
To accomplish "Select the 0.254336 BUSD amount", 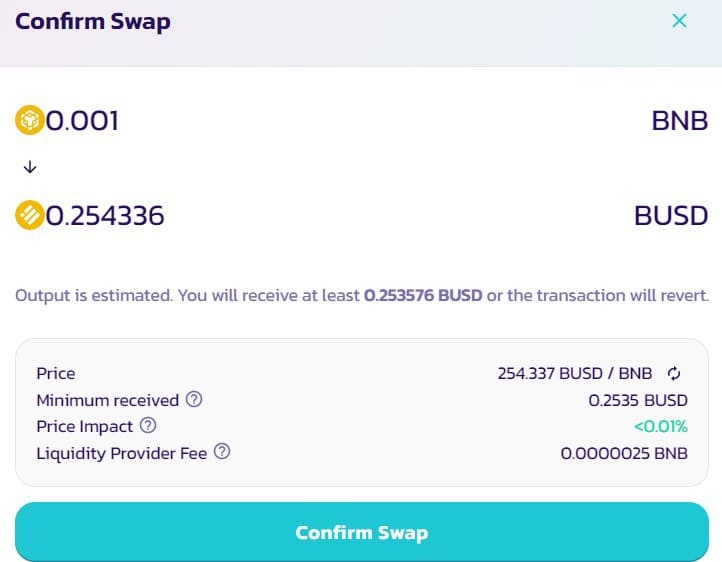I will [x=105, y=215].
